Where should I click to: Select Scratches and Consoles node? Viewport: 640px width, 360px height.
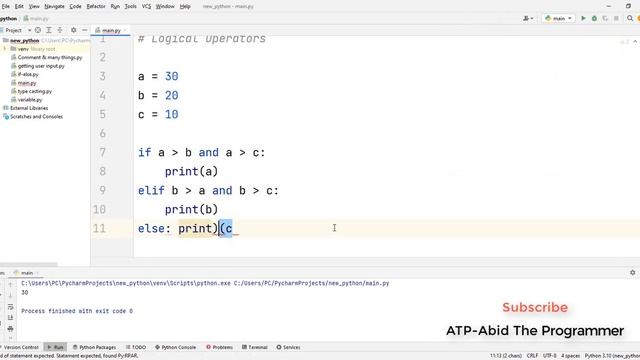(x=36, y=117)
